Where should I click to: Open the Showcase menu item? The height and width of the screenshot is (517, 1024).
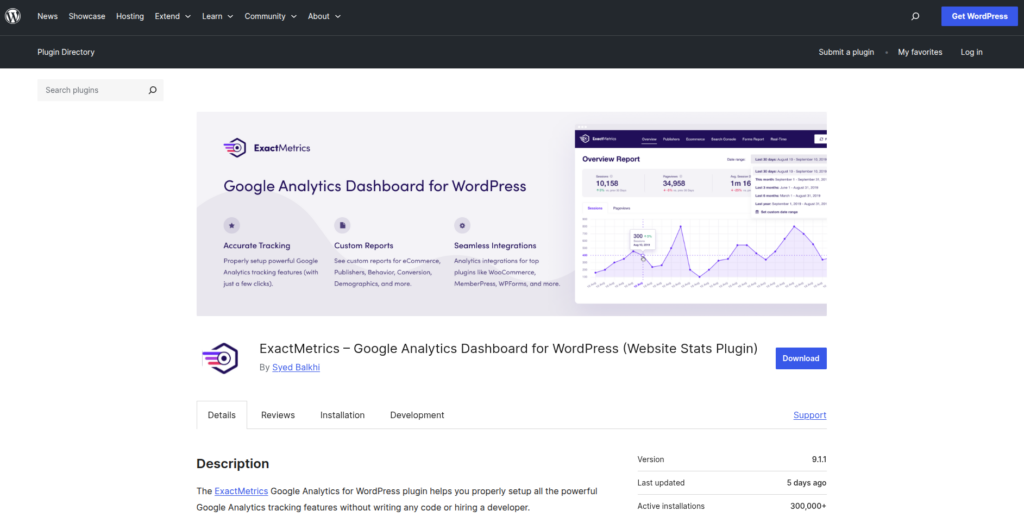87,16
